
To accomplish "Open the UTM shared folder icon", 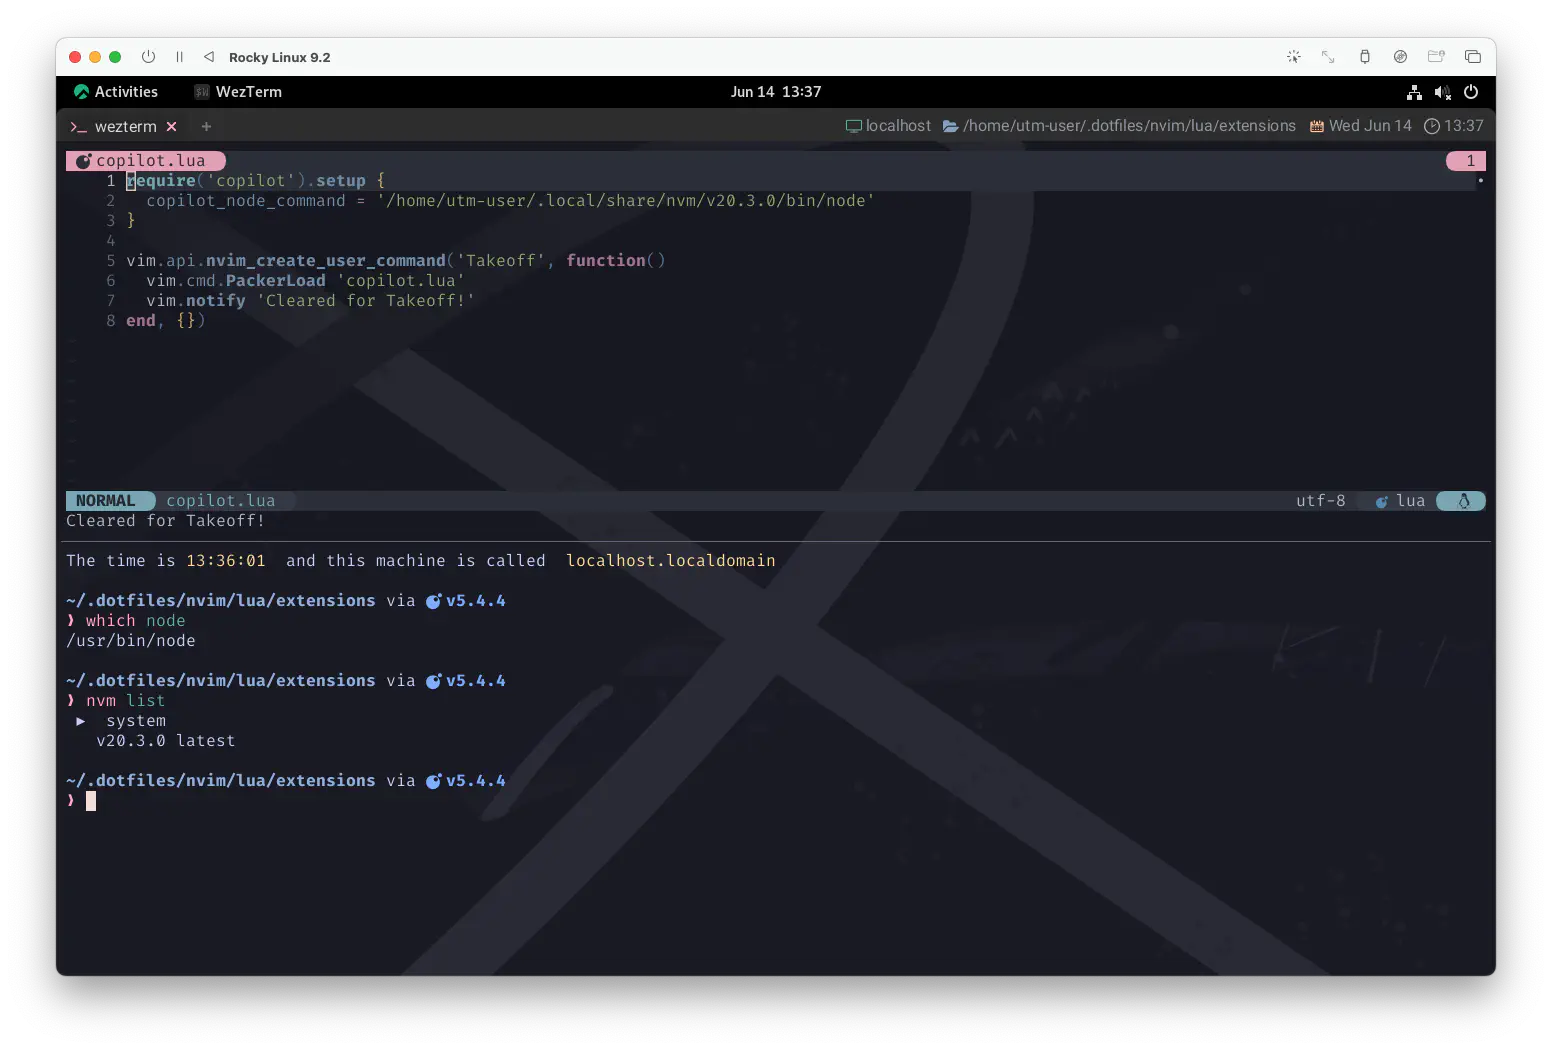I will (1436, 57).
